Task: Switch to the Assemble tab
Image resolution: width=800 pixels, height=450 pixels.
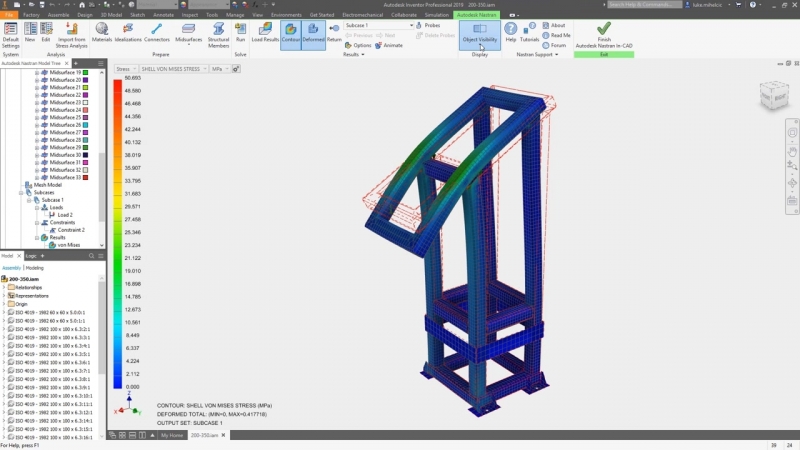Action: coord(59,15)
